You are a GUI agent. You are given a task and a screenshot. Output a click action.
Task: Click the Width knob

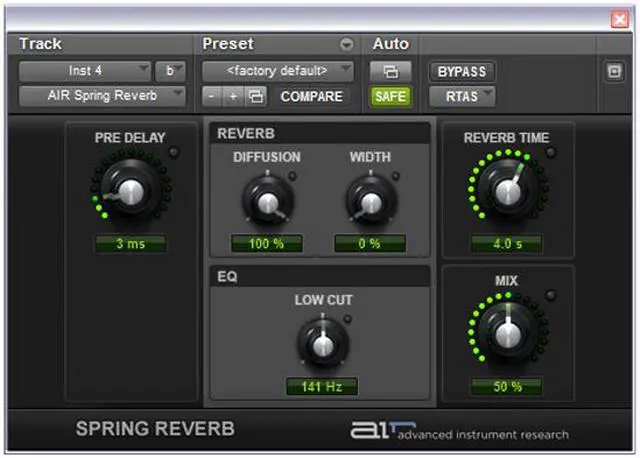[371, 201]
